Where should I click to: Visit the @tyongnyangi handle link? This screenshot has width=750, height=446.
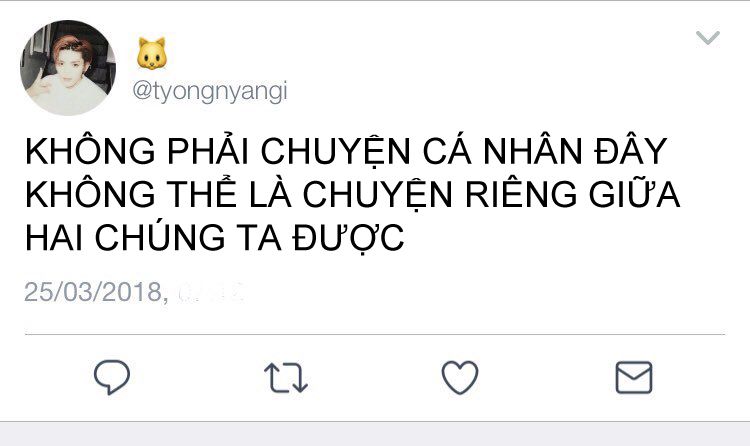tap(210, 91)
